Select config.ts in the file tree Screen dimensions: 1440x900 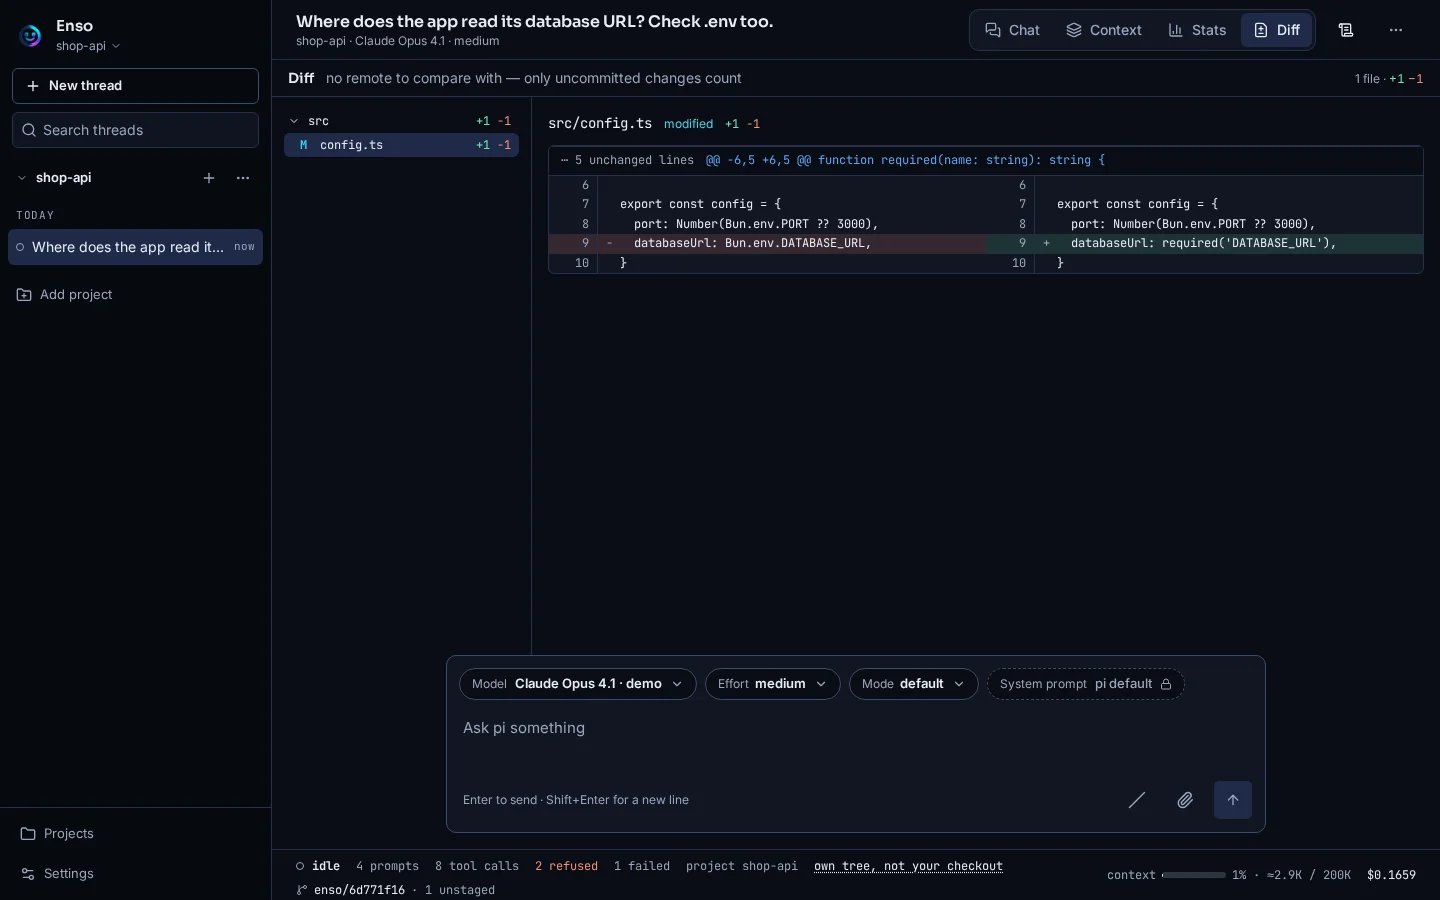401,145
